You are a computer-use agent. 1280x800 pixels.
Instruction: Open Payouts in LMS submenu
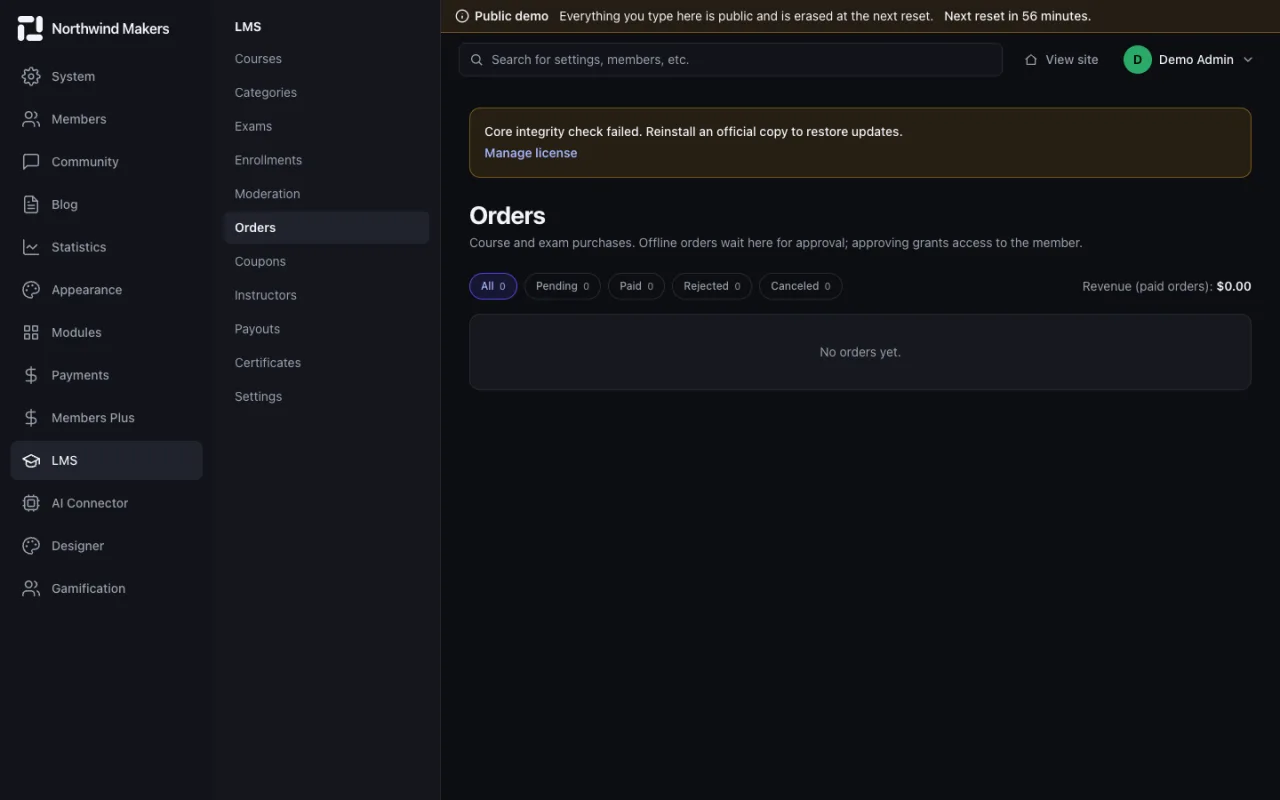coord(326,329)
